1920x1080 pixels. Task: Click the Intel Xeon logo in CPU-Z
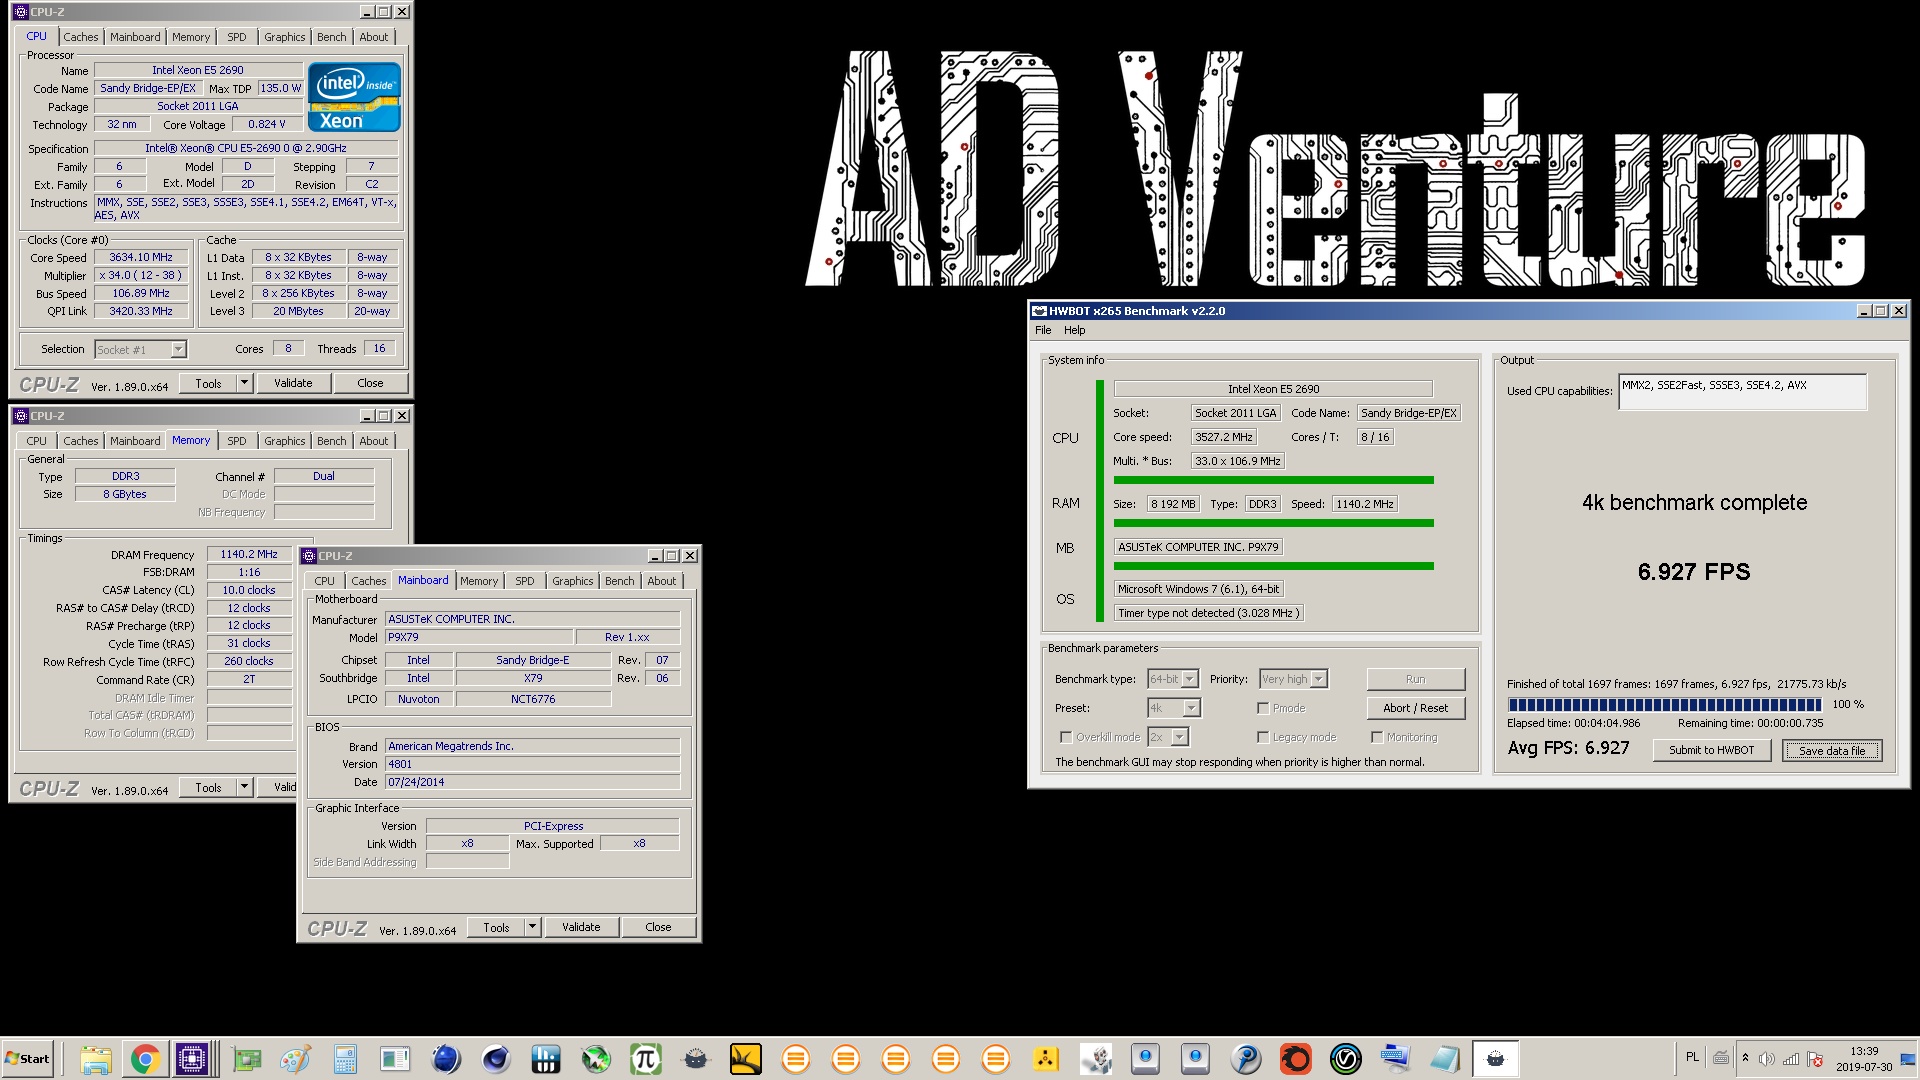coord(354,97)
